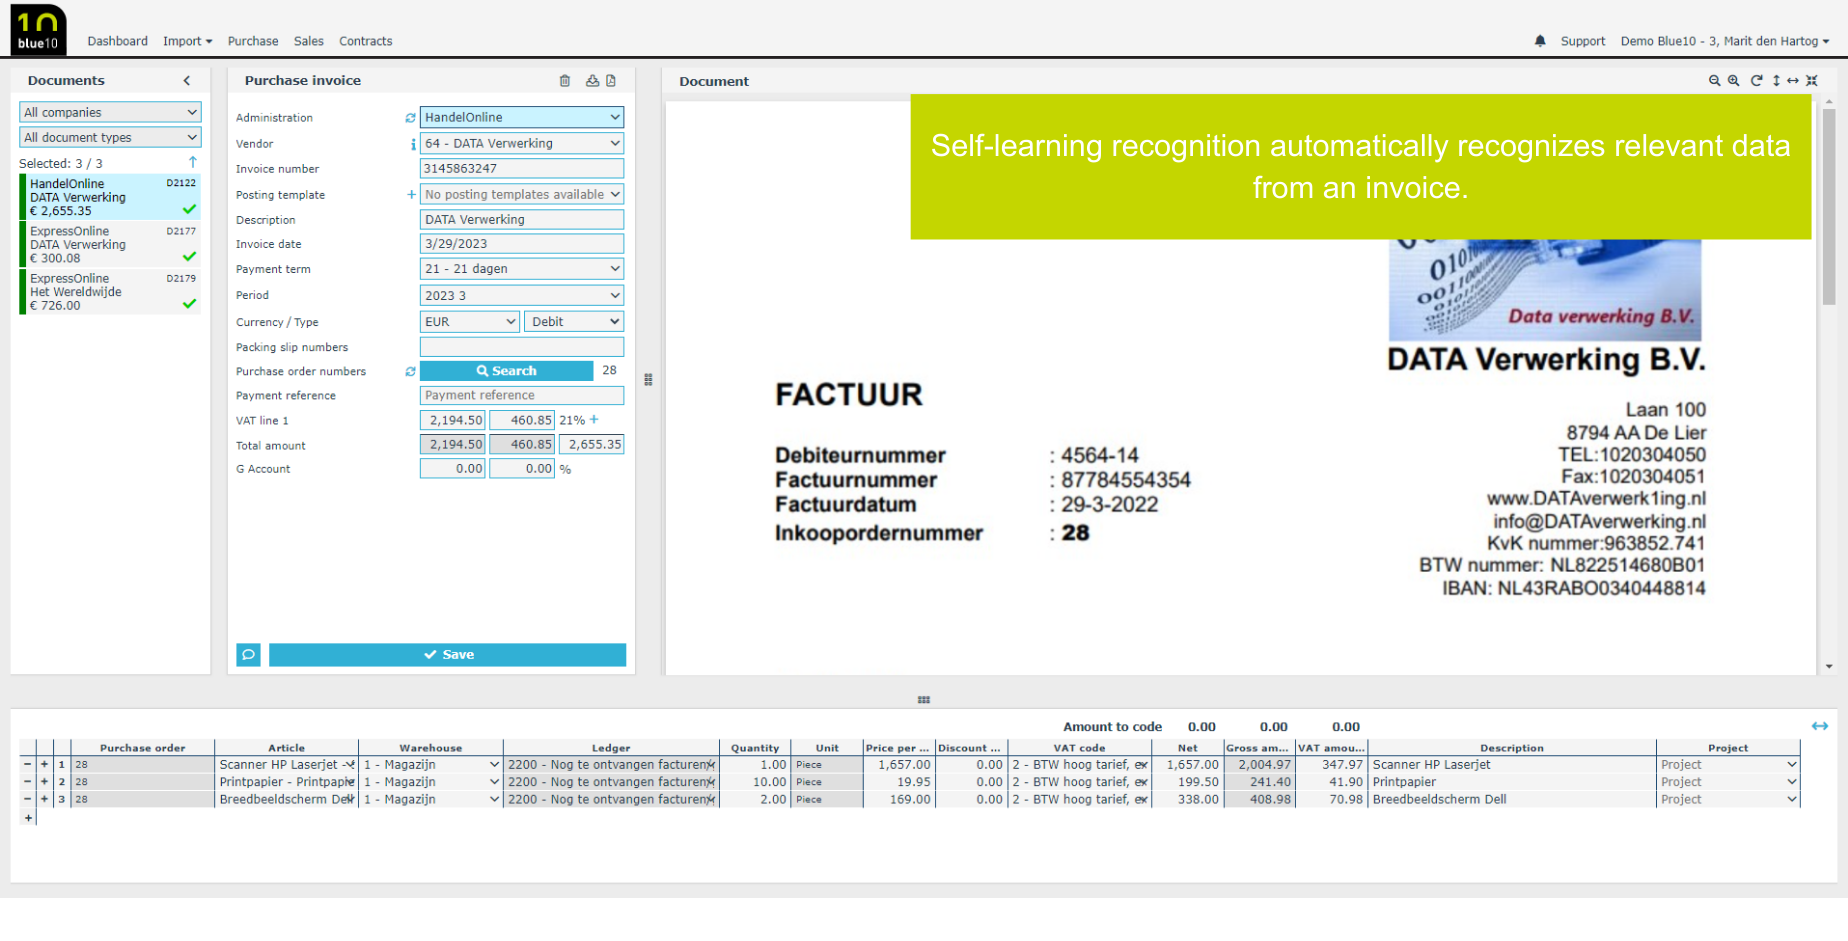This screenshot has height=941, width=1848.
Task: Open the Sales menu
Action: [309, 41]
